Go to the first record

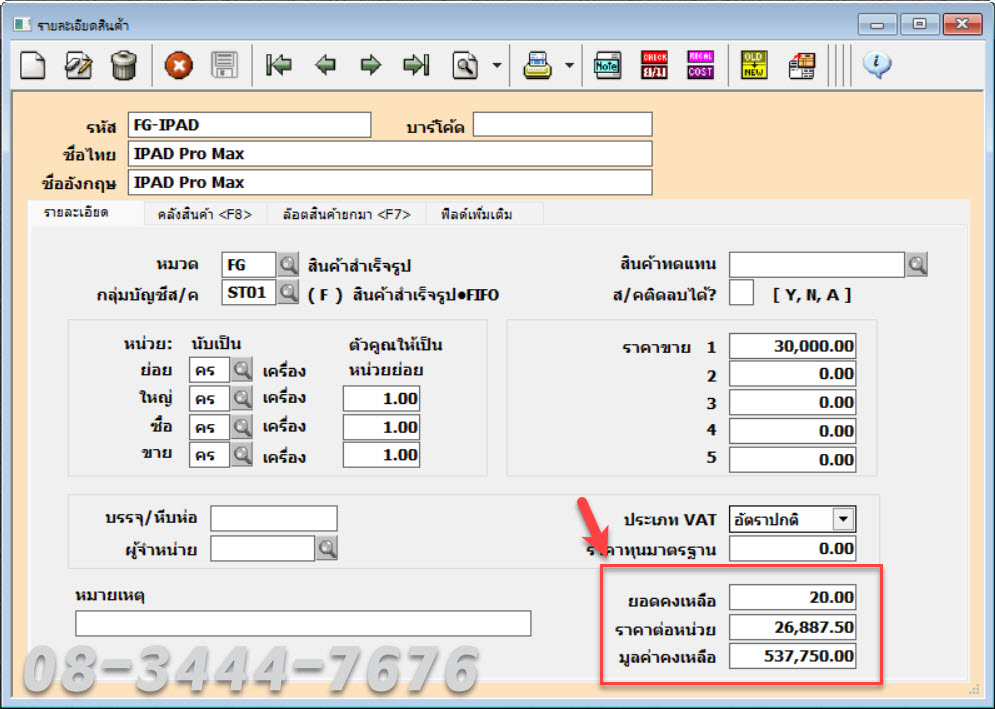click(279, 65)
